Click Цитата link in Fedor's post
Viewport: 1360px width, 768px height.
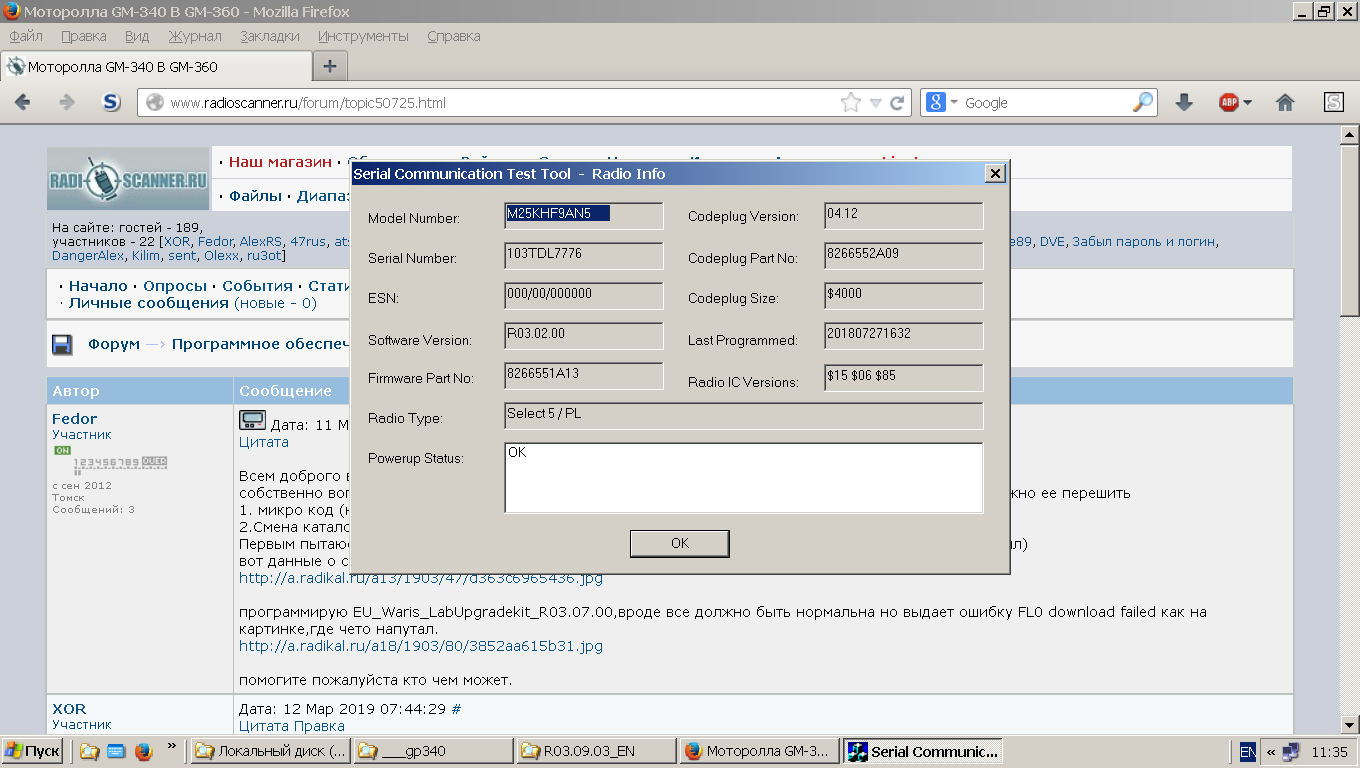pos(264,442)
